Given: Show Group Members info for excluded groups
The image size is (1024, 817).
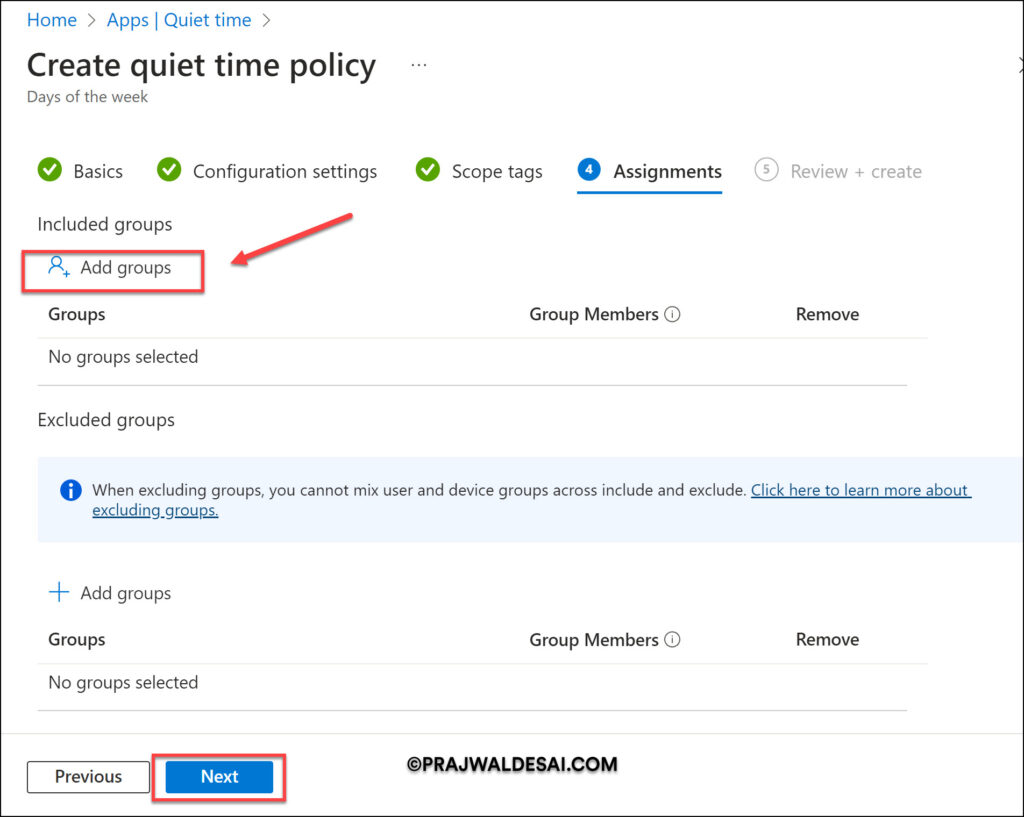Looking at the screenshot, I should (x=672, y=639).
